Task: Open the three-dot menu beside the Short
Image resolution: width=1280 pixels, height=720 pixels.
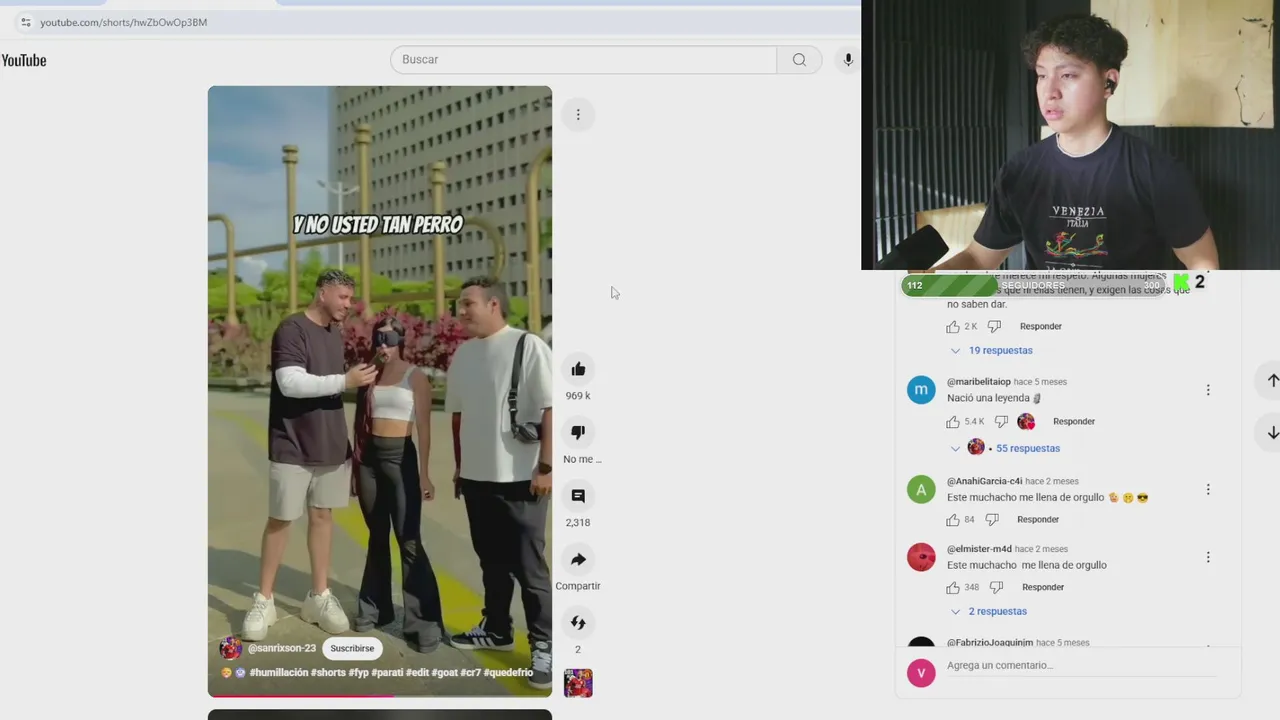Action: coord(578,115)
